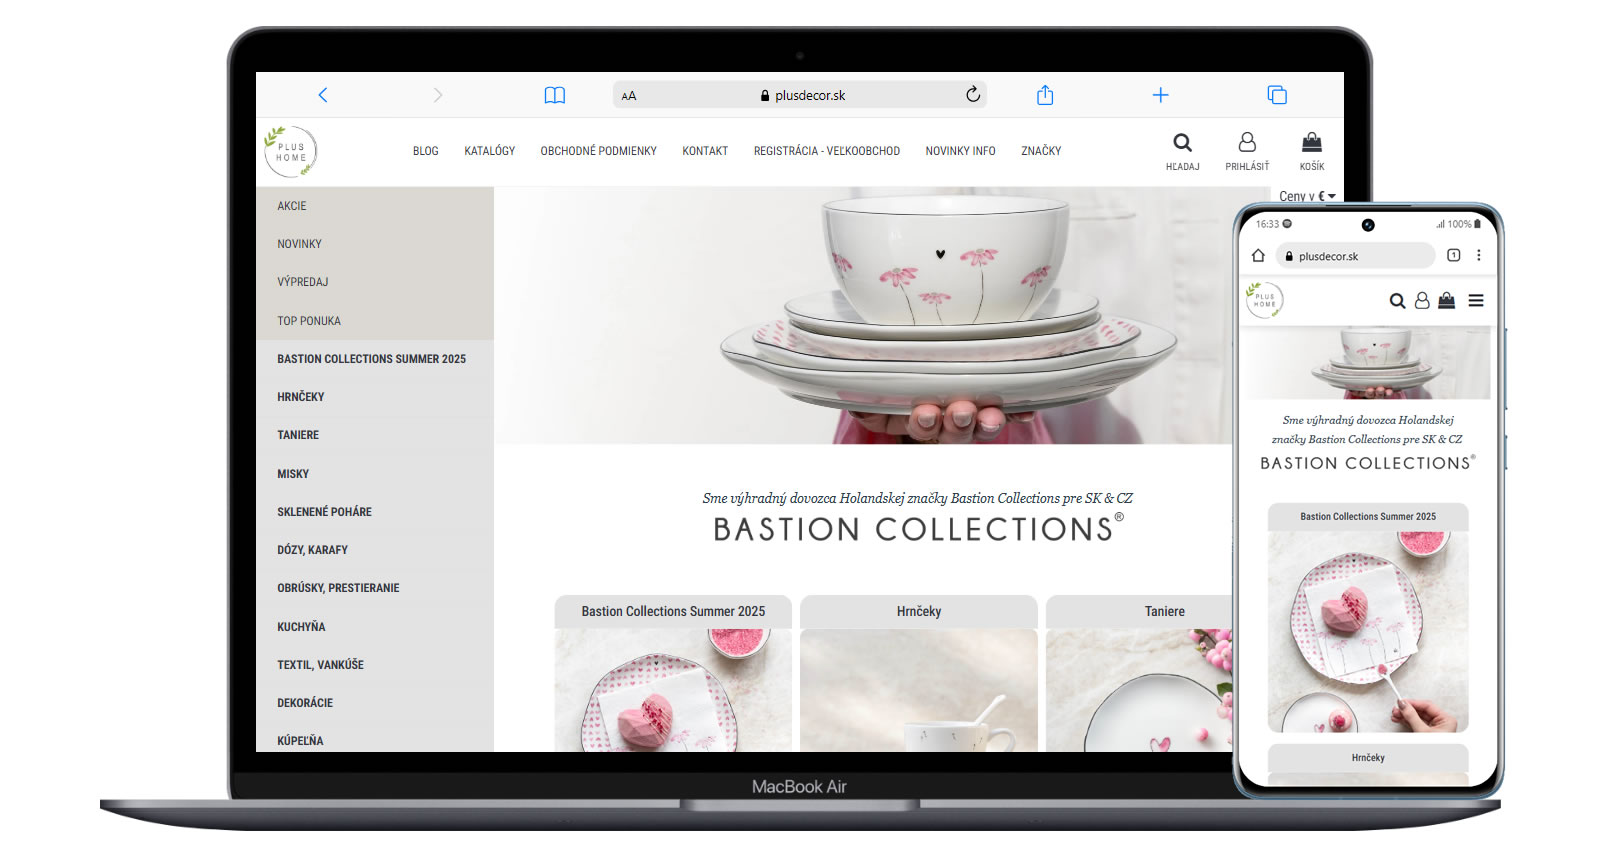Image resolution: width=1600 pixels, height=859 pixels.
Task: Open the Taniere category card on laptop
Action: pyautogui.click(x=1140, y=673)
